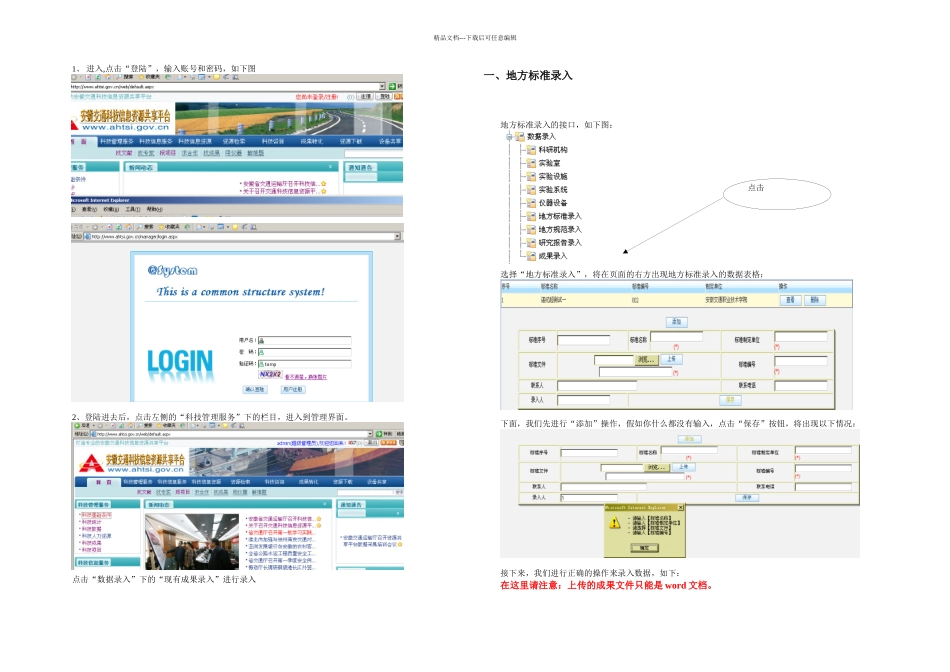
Task: Click 确认登陆 button on the login page
Action: (254, 390)
